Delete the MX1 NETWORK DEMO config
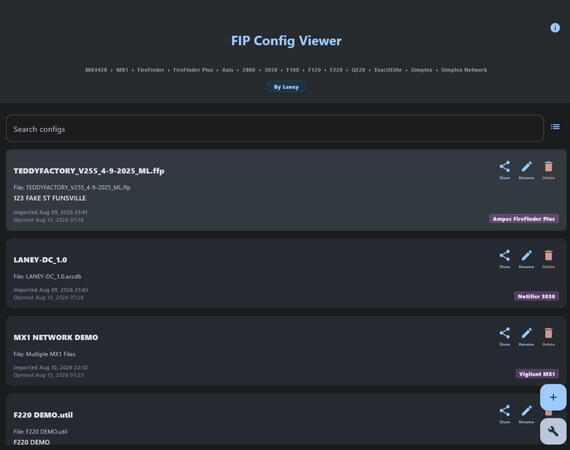570x450 pixels. point(549,337)
